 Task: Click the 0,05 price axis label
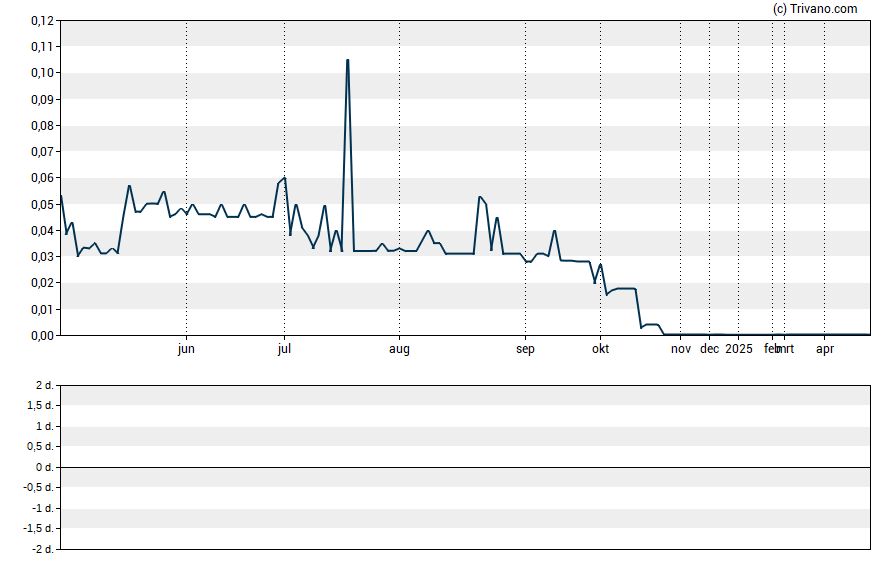42,204
